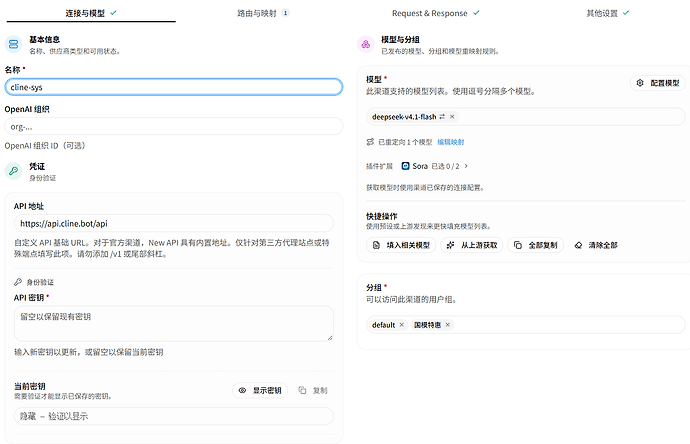
Task: Click the 凭证 key section icon
Action: [14, 171]
